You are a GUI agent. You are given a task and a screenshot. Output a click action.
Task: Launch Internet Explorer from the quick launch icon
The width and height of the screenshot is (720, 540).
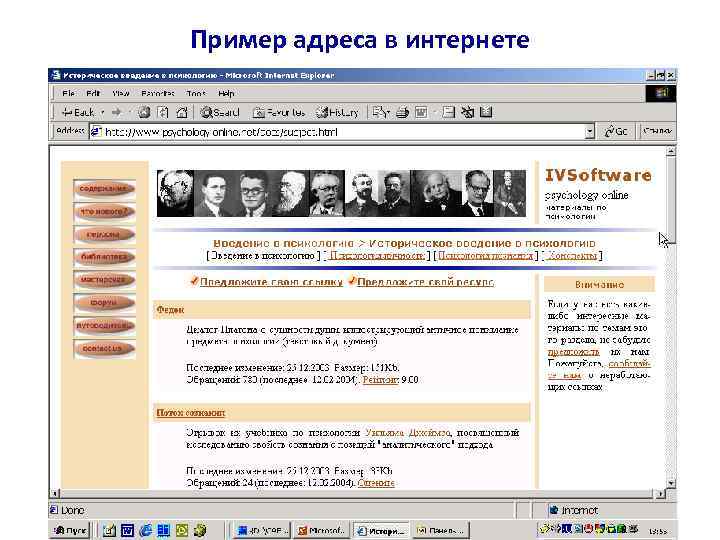click(x=146, y=530)
